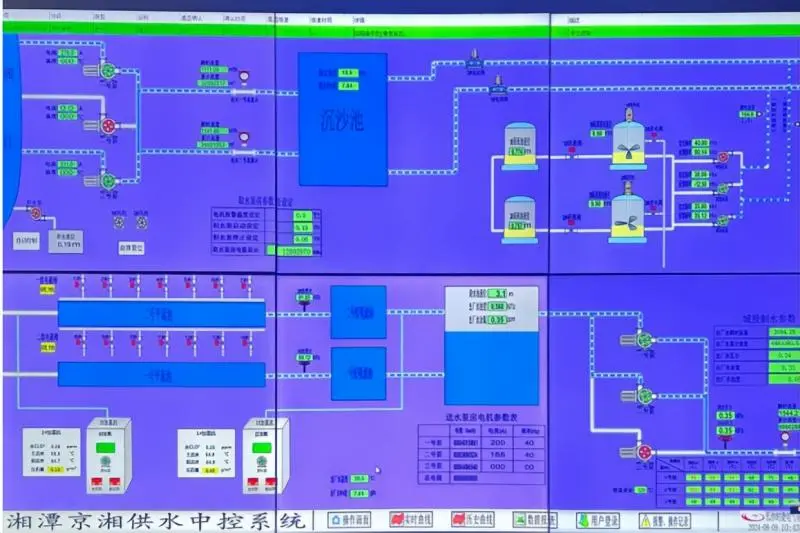Click the 用户登录 user login button

tap(598, 520)
